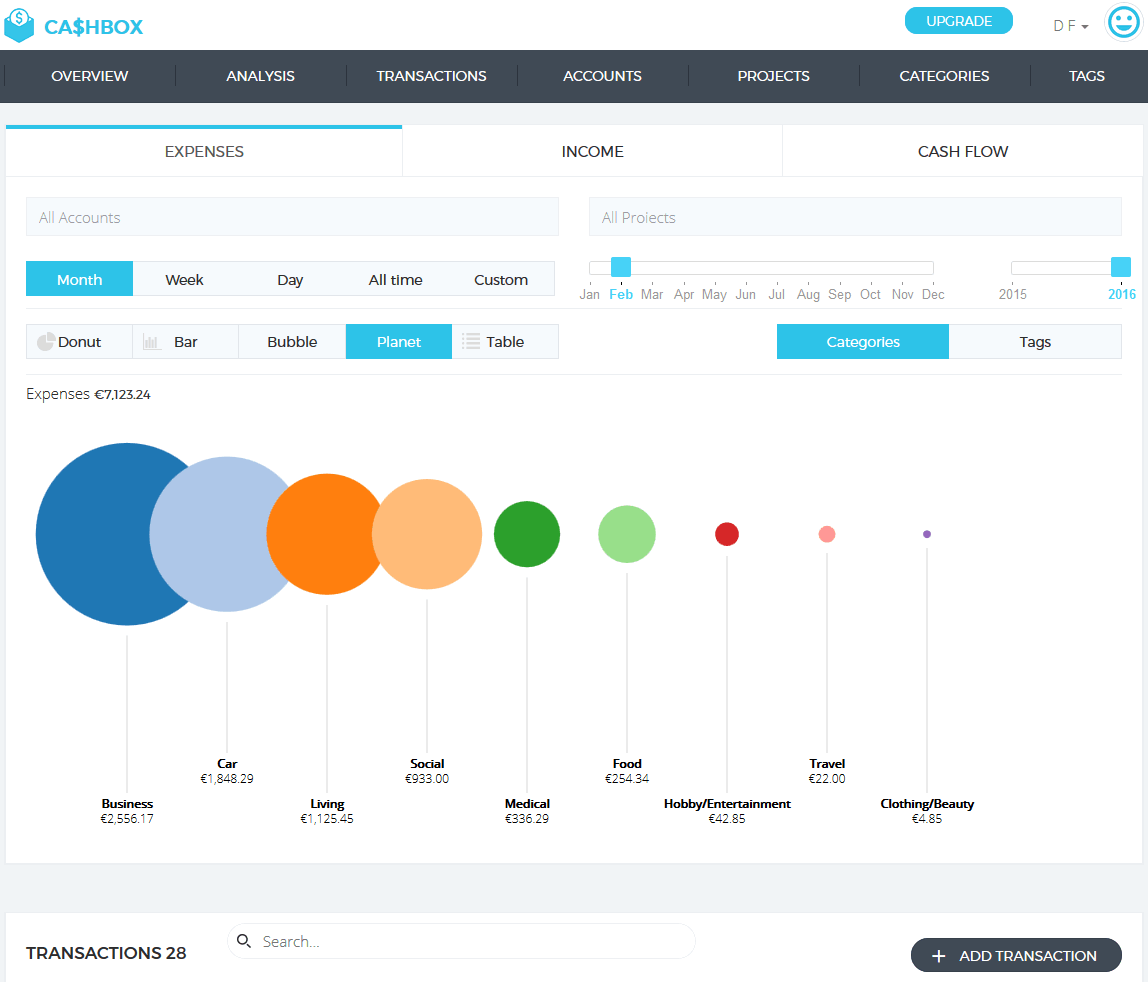Open the All Accounts dropdown
Image resolution: width=1148 pixels, height=982 pixels.
point(292,217)
